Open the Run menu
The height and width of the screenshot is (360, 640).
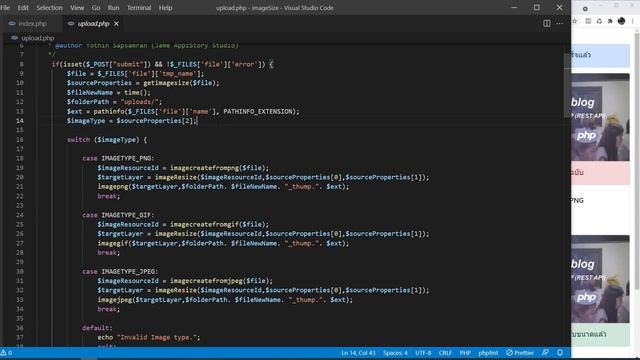click(x=113, y=8)
